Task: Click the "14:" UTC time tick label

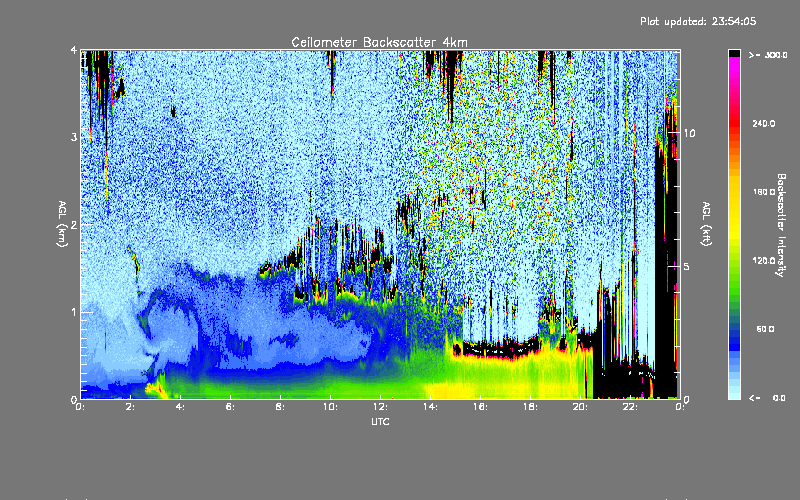Action: coord(430,407)
